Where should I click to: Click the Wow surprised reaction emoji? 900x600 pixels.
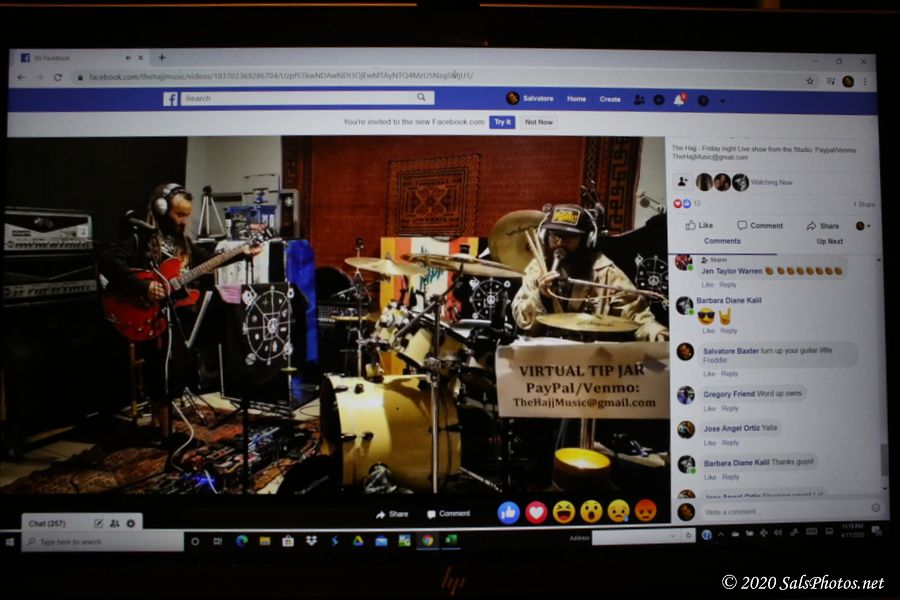click(591, 512)
